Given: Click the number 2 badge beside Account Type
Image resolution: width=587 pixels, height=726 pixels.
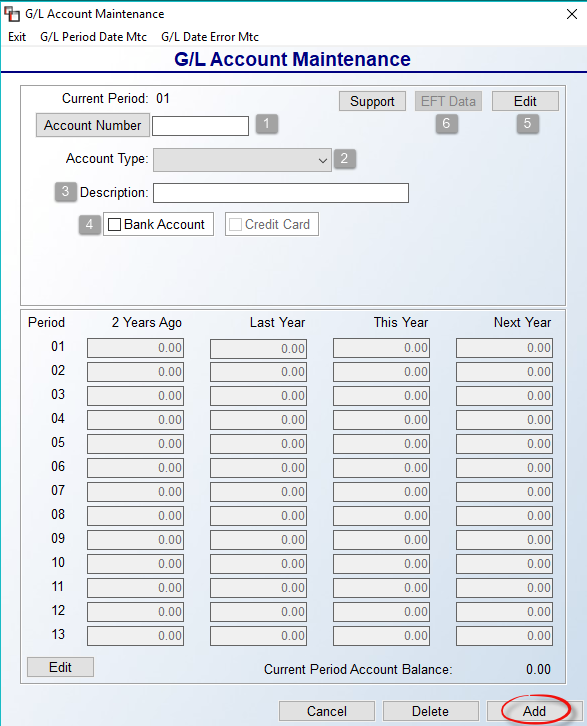Looking at the screenshot, I should pos(344,159).
